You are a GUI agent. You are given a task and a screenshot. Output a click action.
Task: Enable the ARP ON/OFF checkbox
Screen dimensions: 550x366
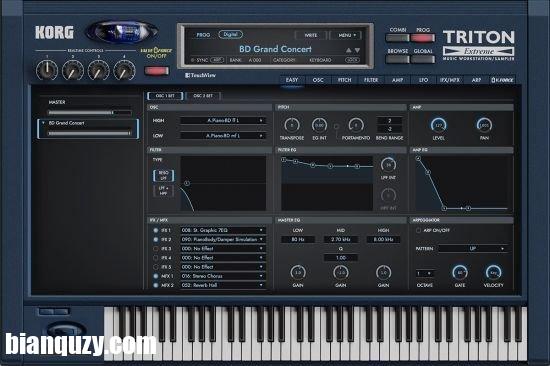coord(418,230)
